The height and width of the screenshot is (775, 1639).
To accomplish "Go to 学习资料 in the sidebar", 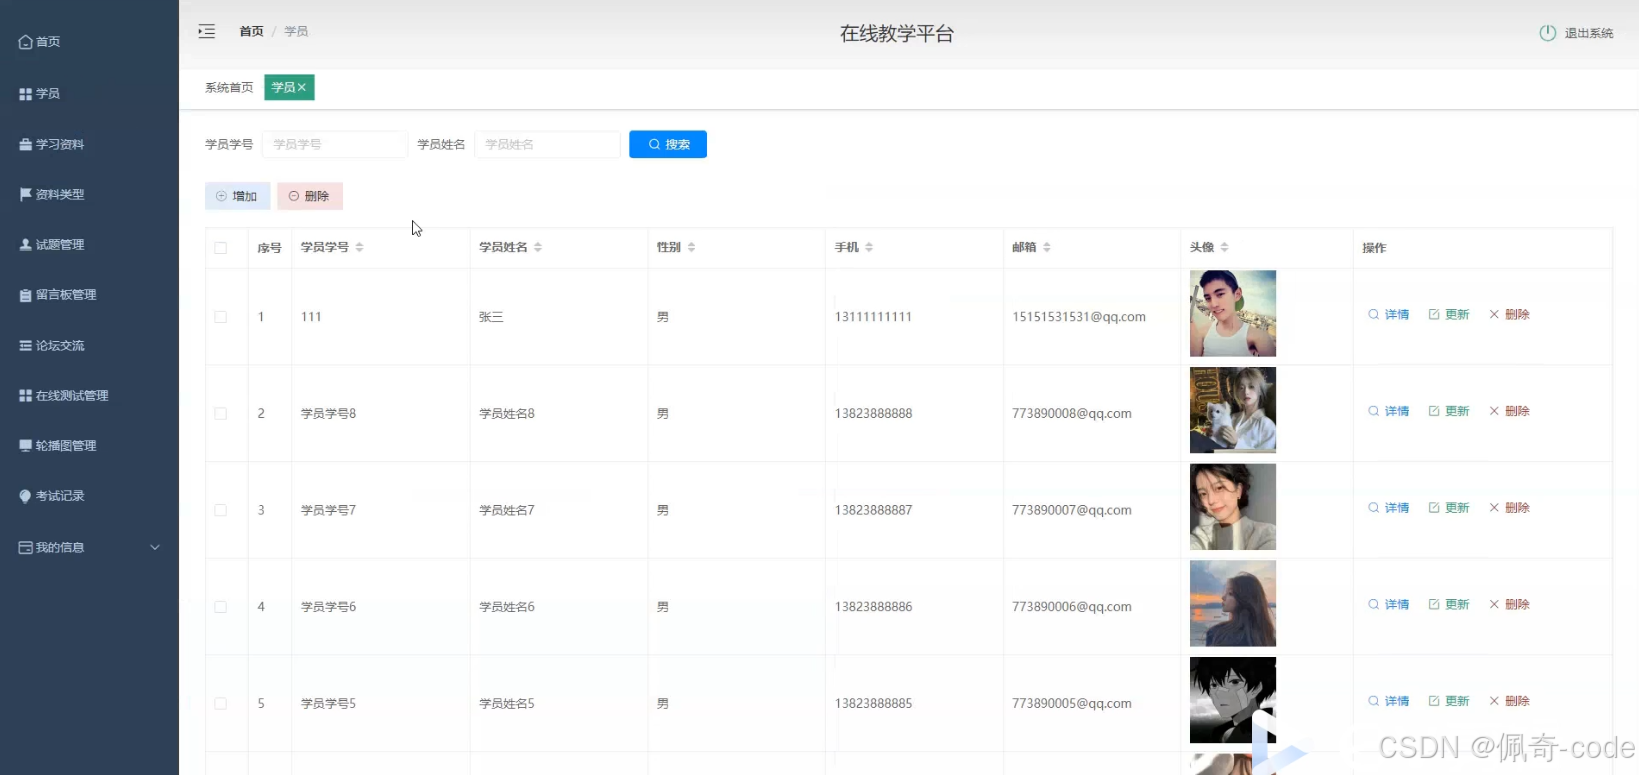I will [x=52, y=144].
